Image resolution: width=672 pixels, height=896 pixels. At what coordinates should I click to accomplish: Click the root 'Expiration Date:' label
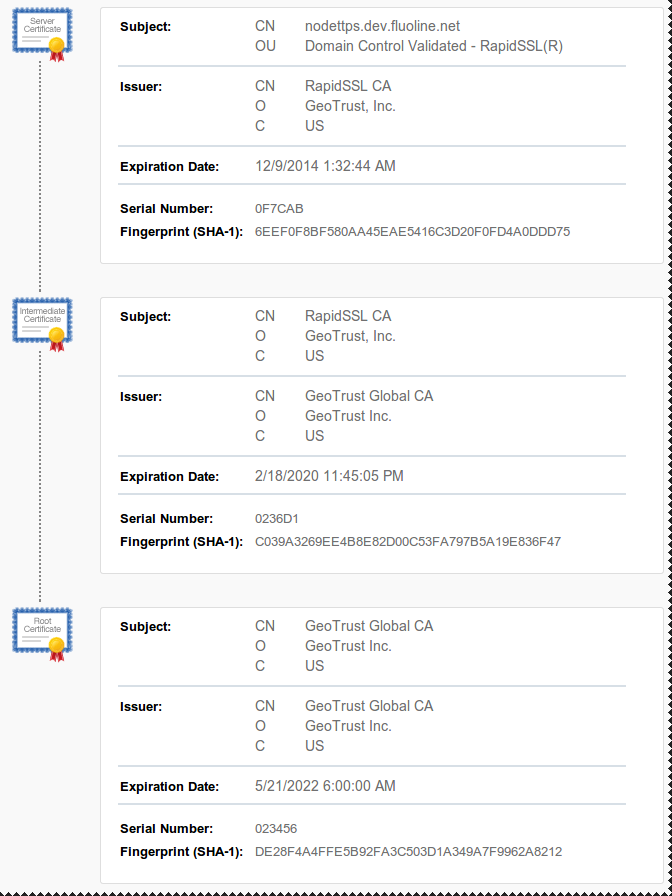(x=170, y=787)
